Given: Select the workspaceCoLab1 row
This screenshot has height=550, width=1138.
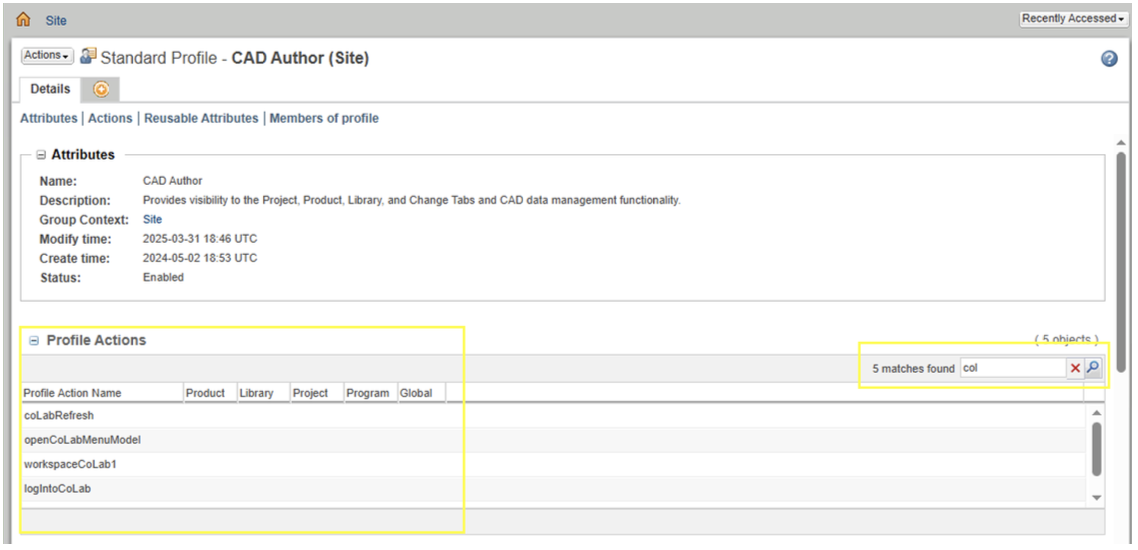Looking at the screenshot, I should click(x=552, y=464).
